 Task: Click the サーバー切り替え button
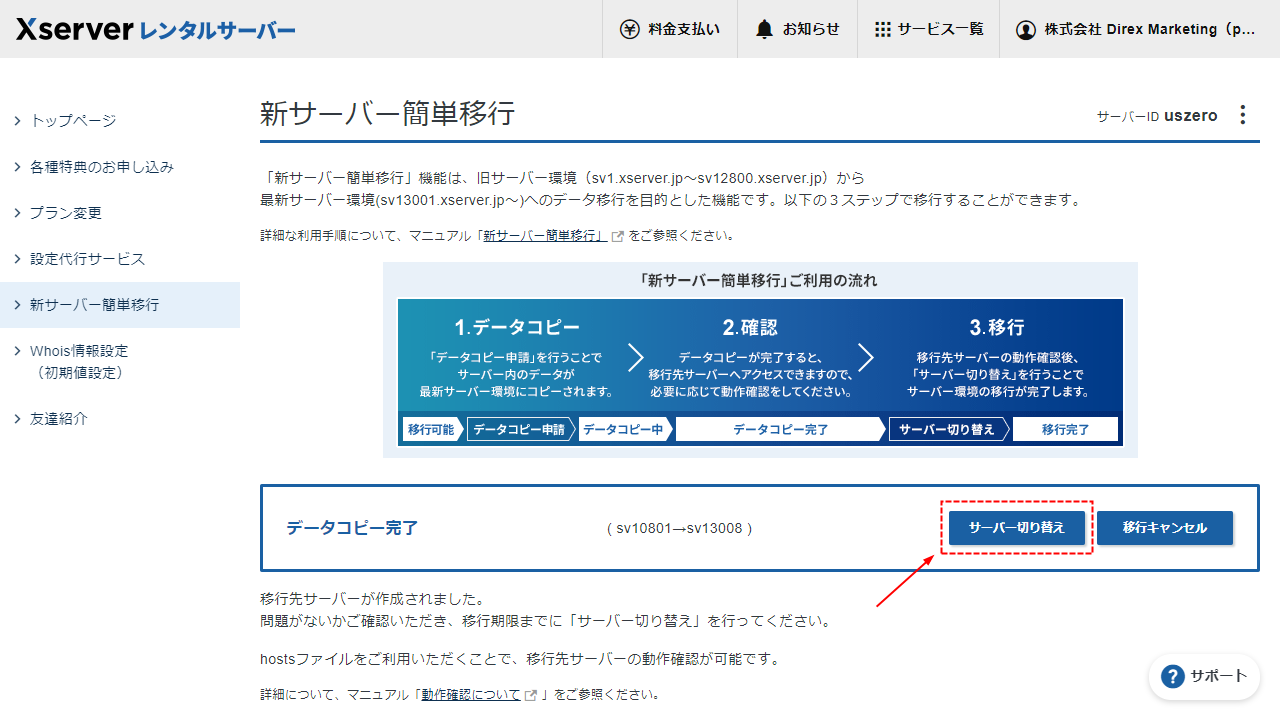(1017, 528)
